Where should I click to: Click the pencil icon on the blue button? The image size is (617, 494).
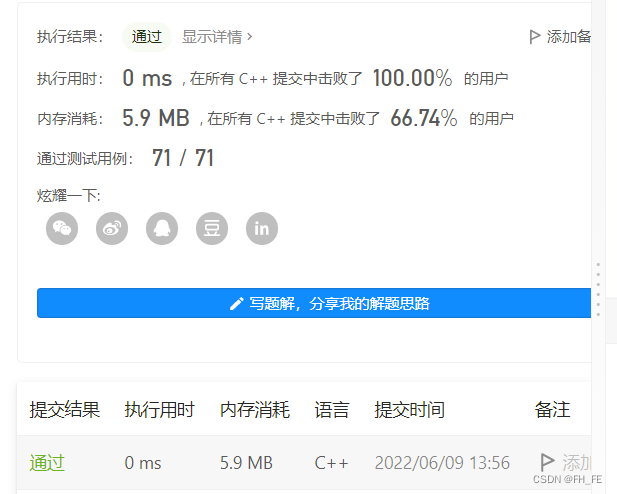tap(236, 303)
